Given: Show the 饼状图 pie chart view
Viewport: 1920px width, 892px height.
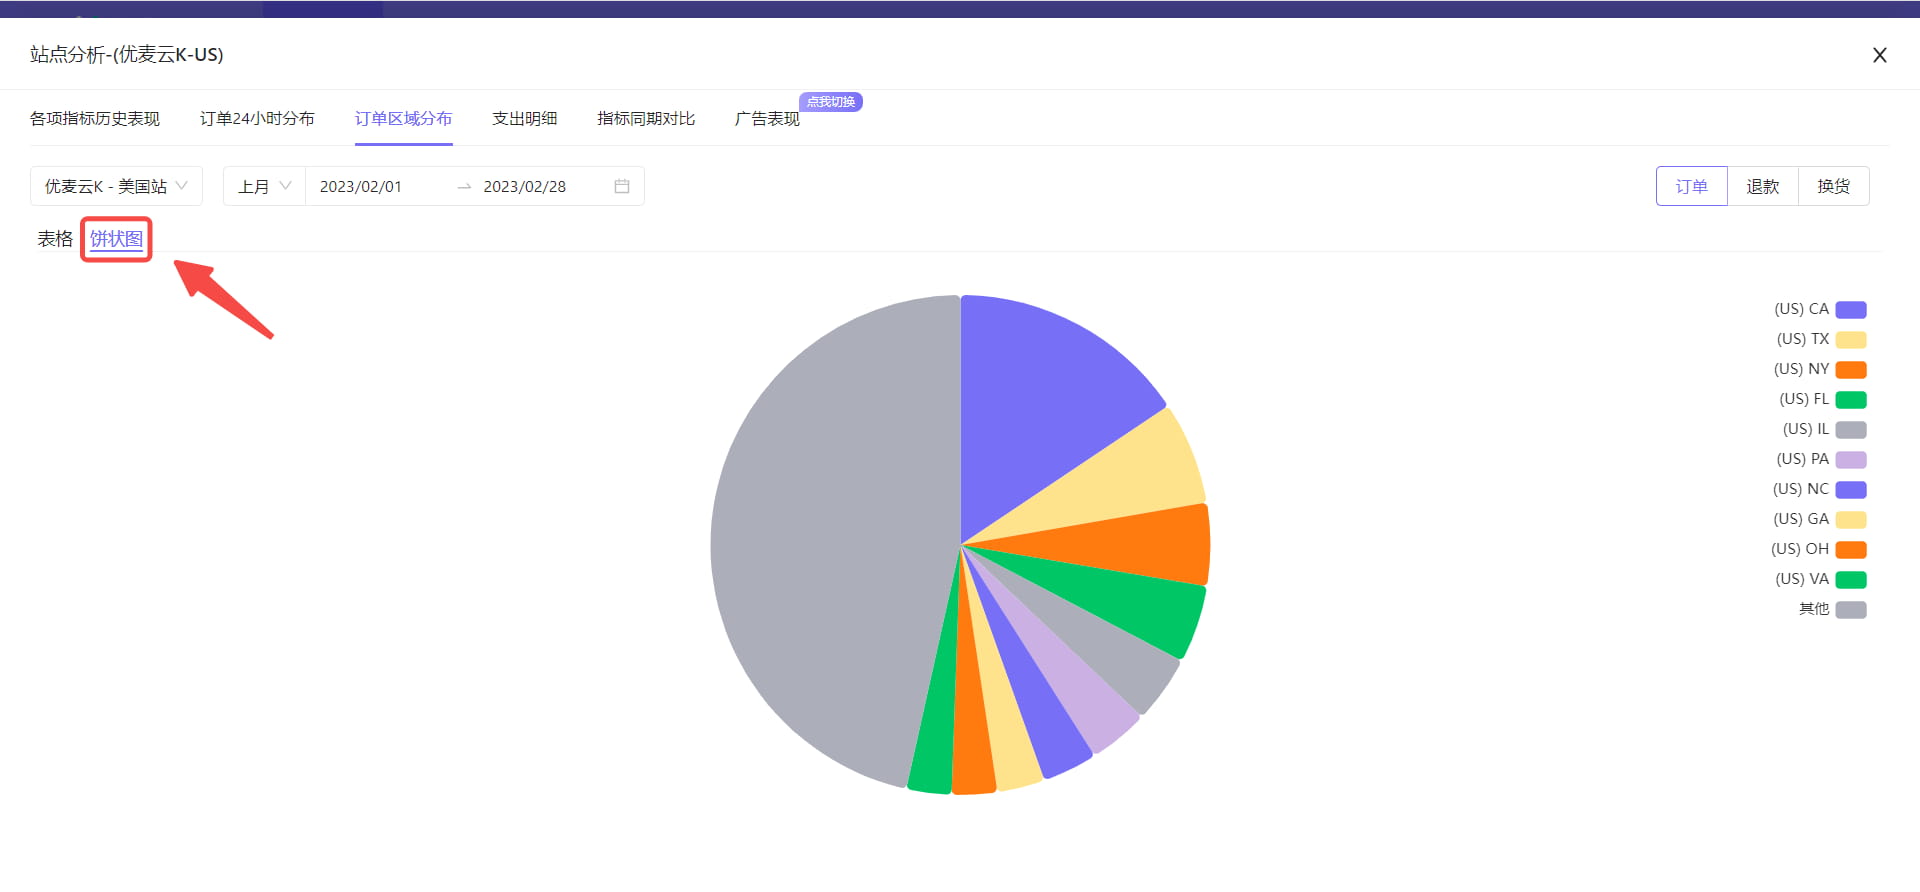Looking at the screenshot, I should 116,239.
